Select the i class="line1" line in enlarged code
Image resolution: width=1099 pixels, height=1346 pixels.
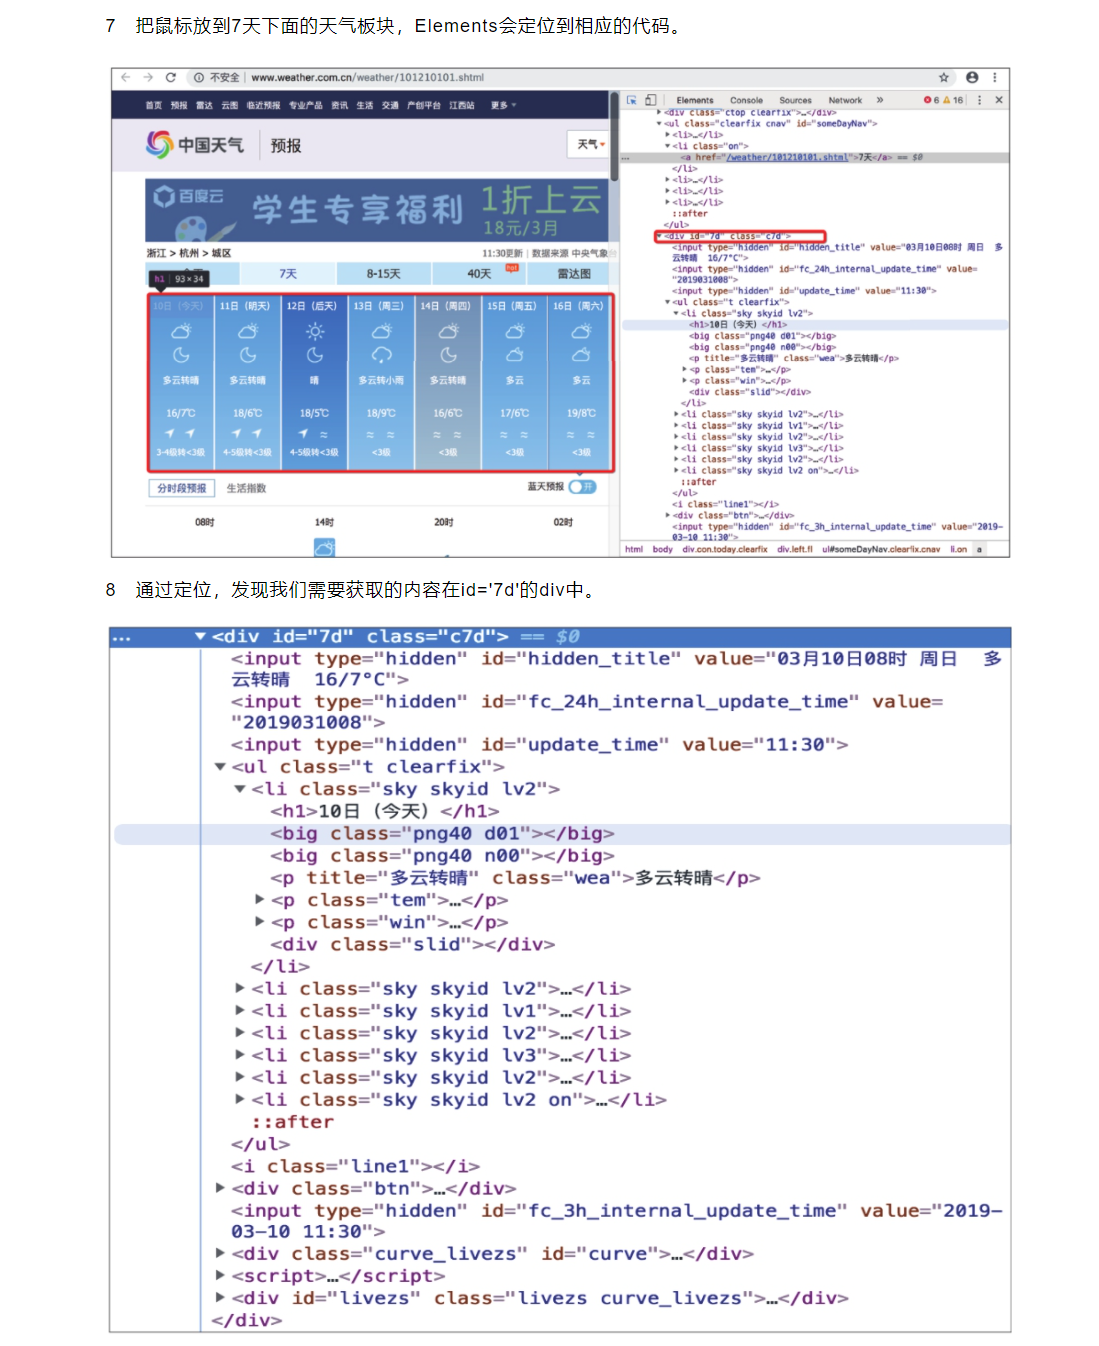355,1166
